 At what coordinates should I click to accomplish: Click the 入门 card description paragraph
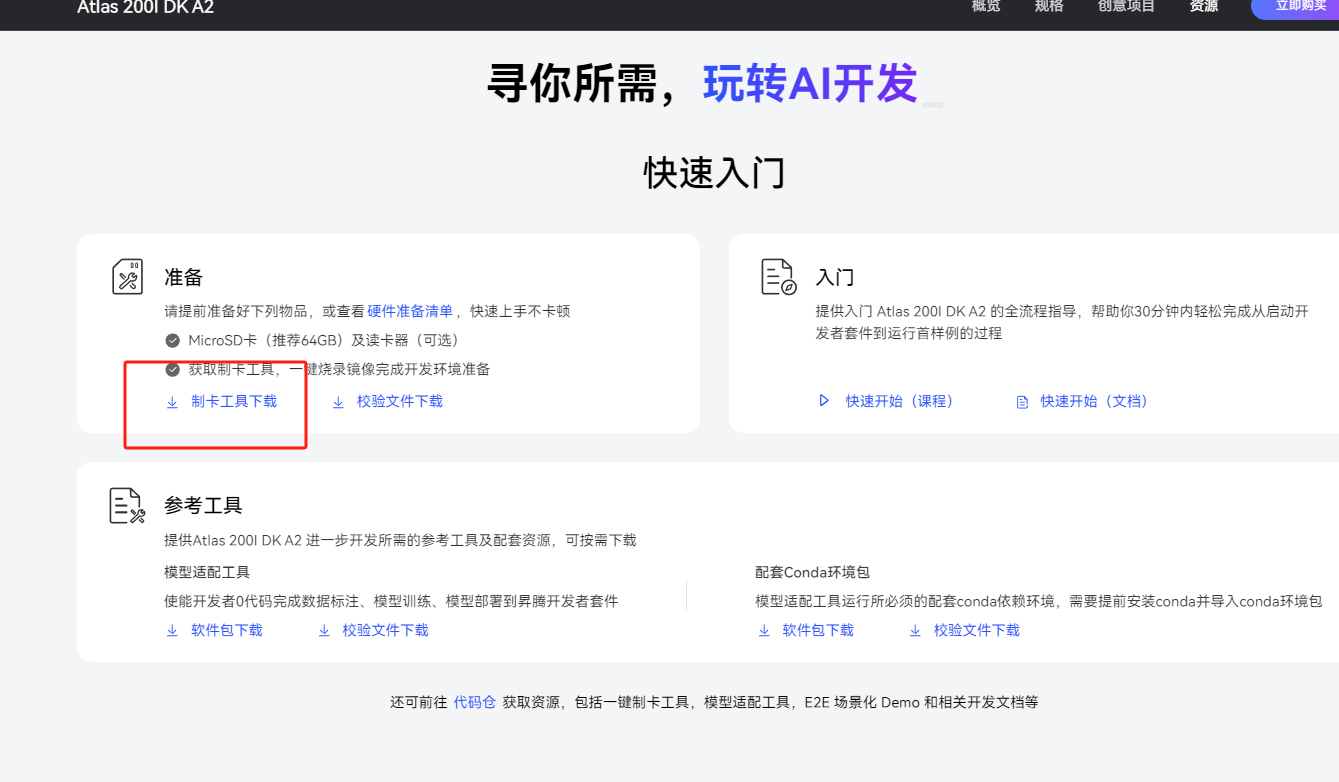coord(1062,322)
